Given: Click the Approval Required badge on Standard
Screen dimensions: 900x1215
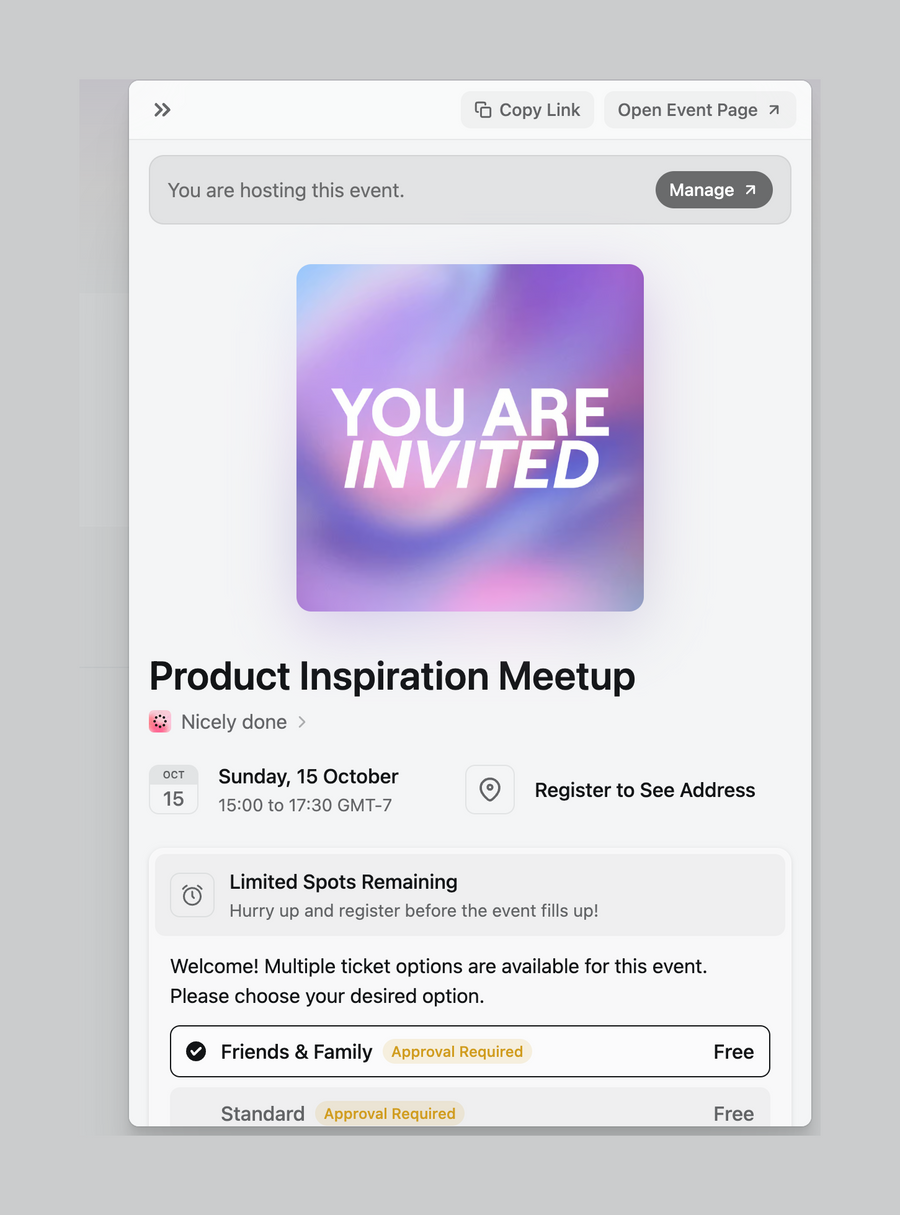Looking at the screenshot, I should point(389,1113).
